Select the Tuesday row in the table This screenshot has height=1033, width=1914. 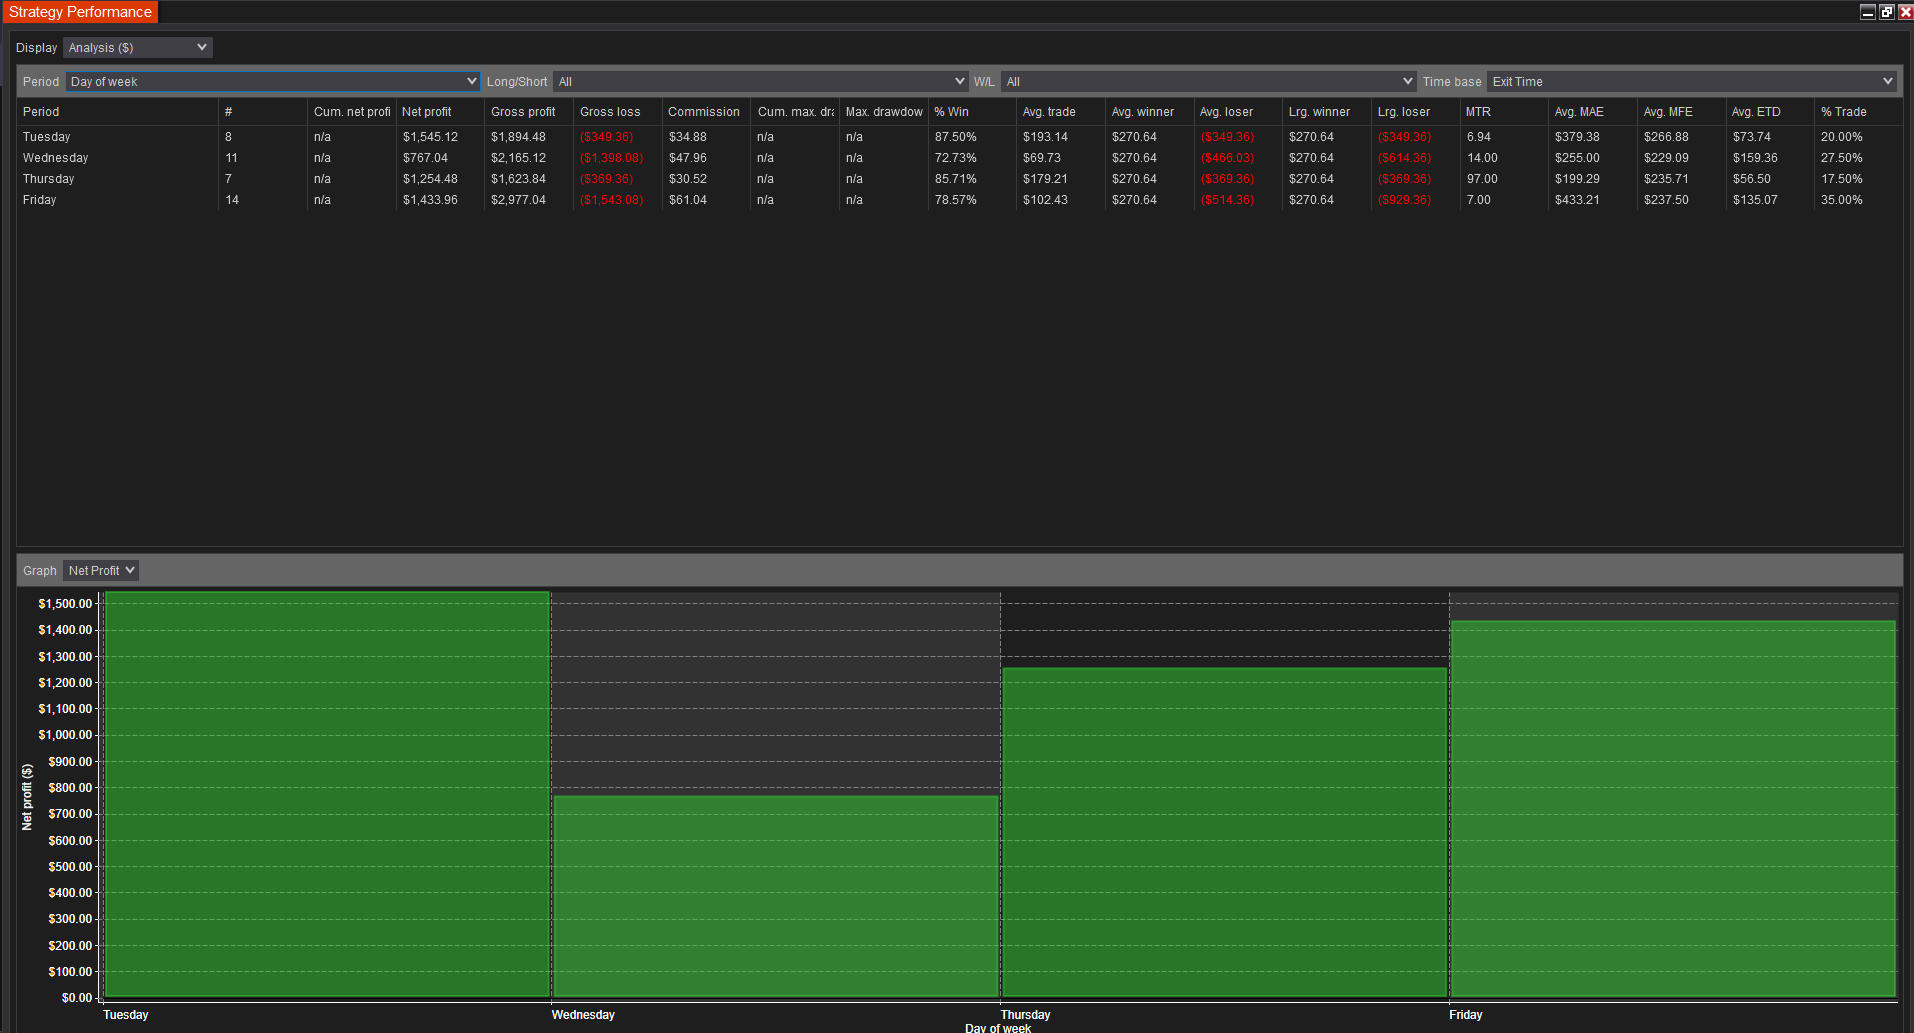pos(960,137)
